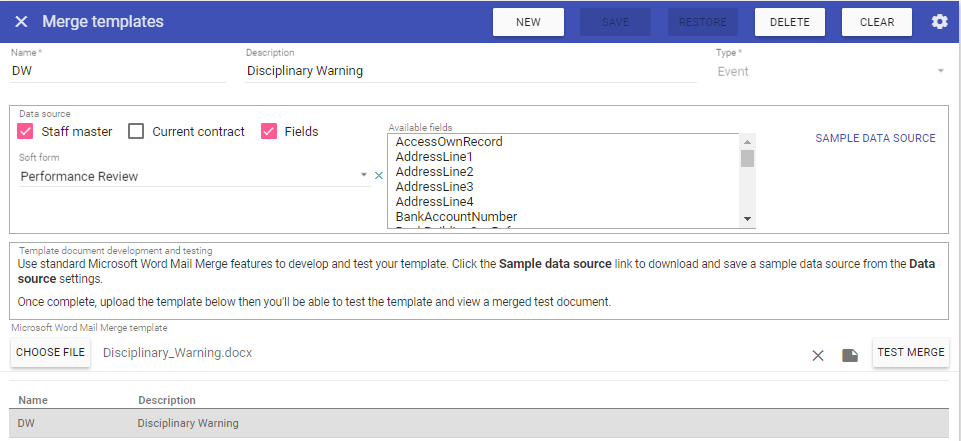Open the Sample Data Source link
The height and width of the screenshot is (441, 961).
[x=875, y=138]
